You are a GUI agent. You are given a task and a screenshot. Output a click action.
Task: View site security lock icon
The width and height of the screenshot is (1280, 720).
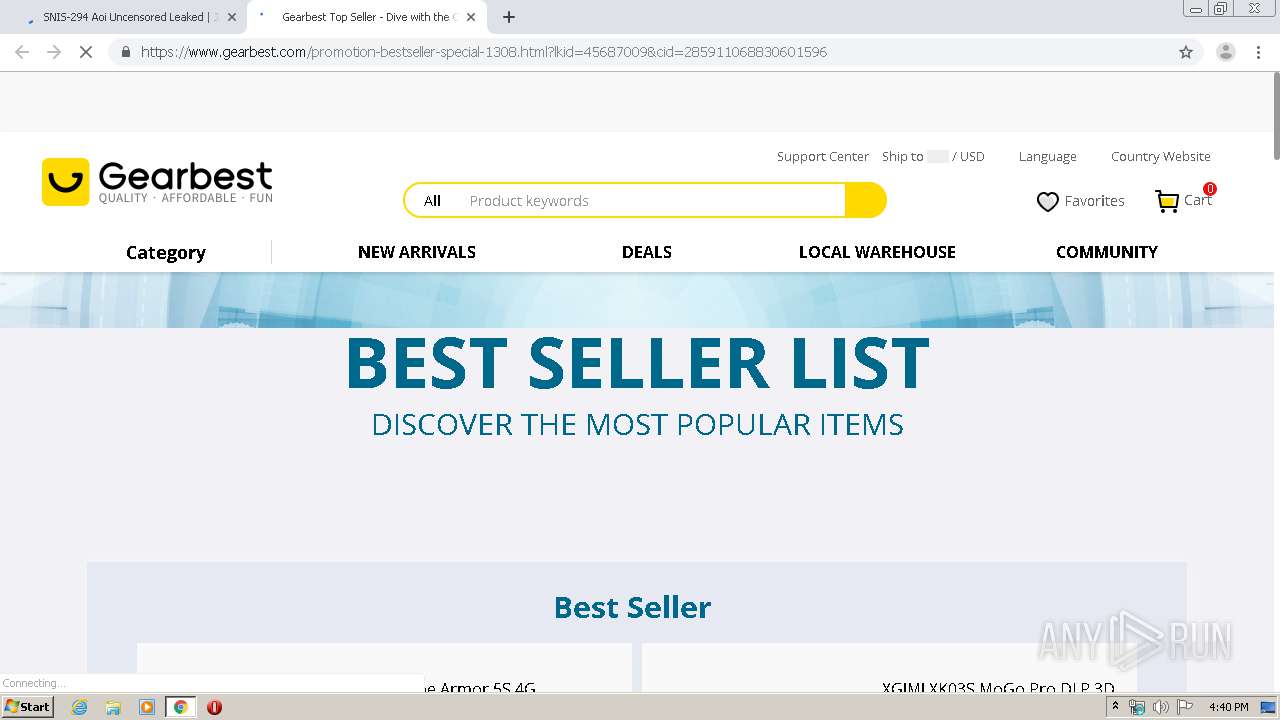[125, 52]
